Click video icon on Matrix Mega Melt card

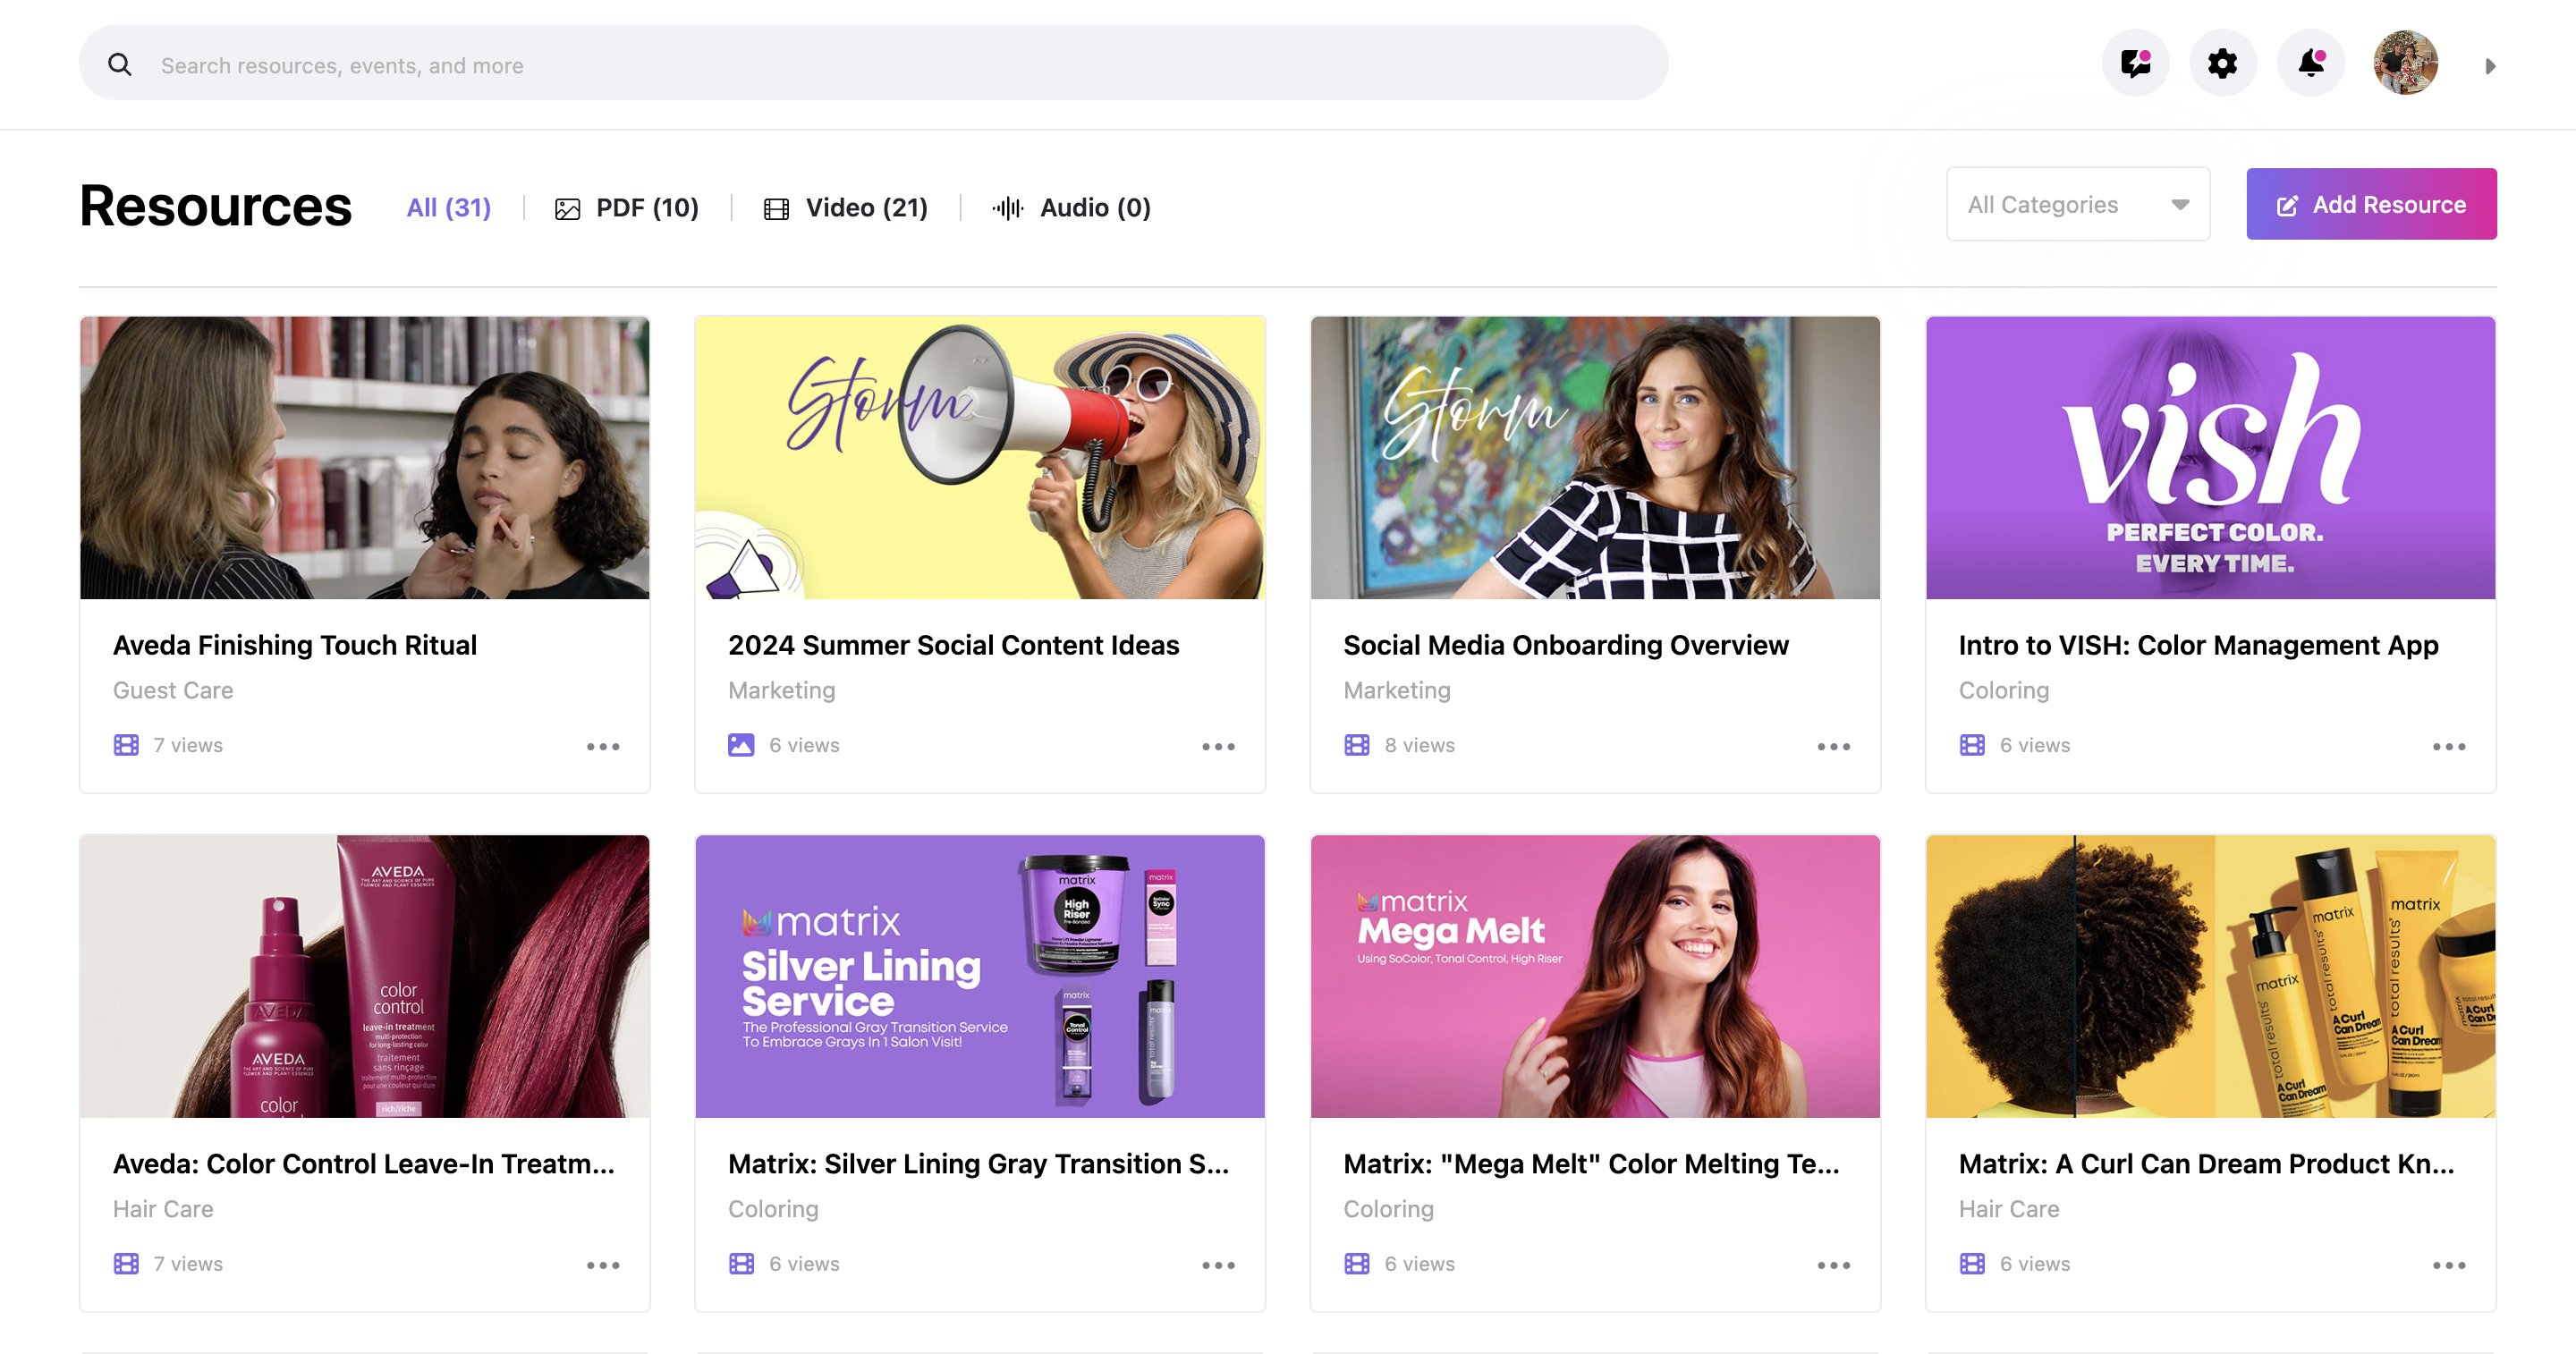(x=1357, y=1264)
